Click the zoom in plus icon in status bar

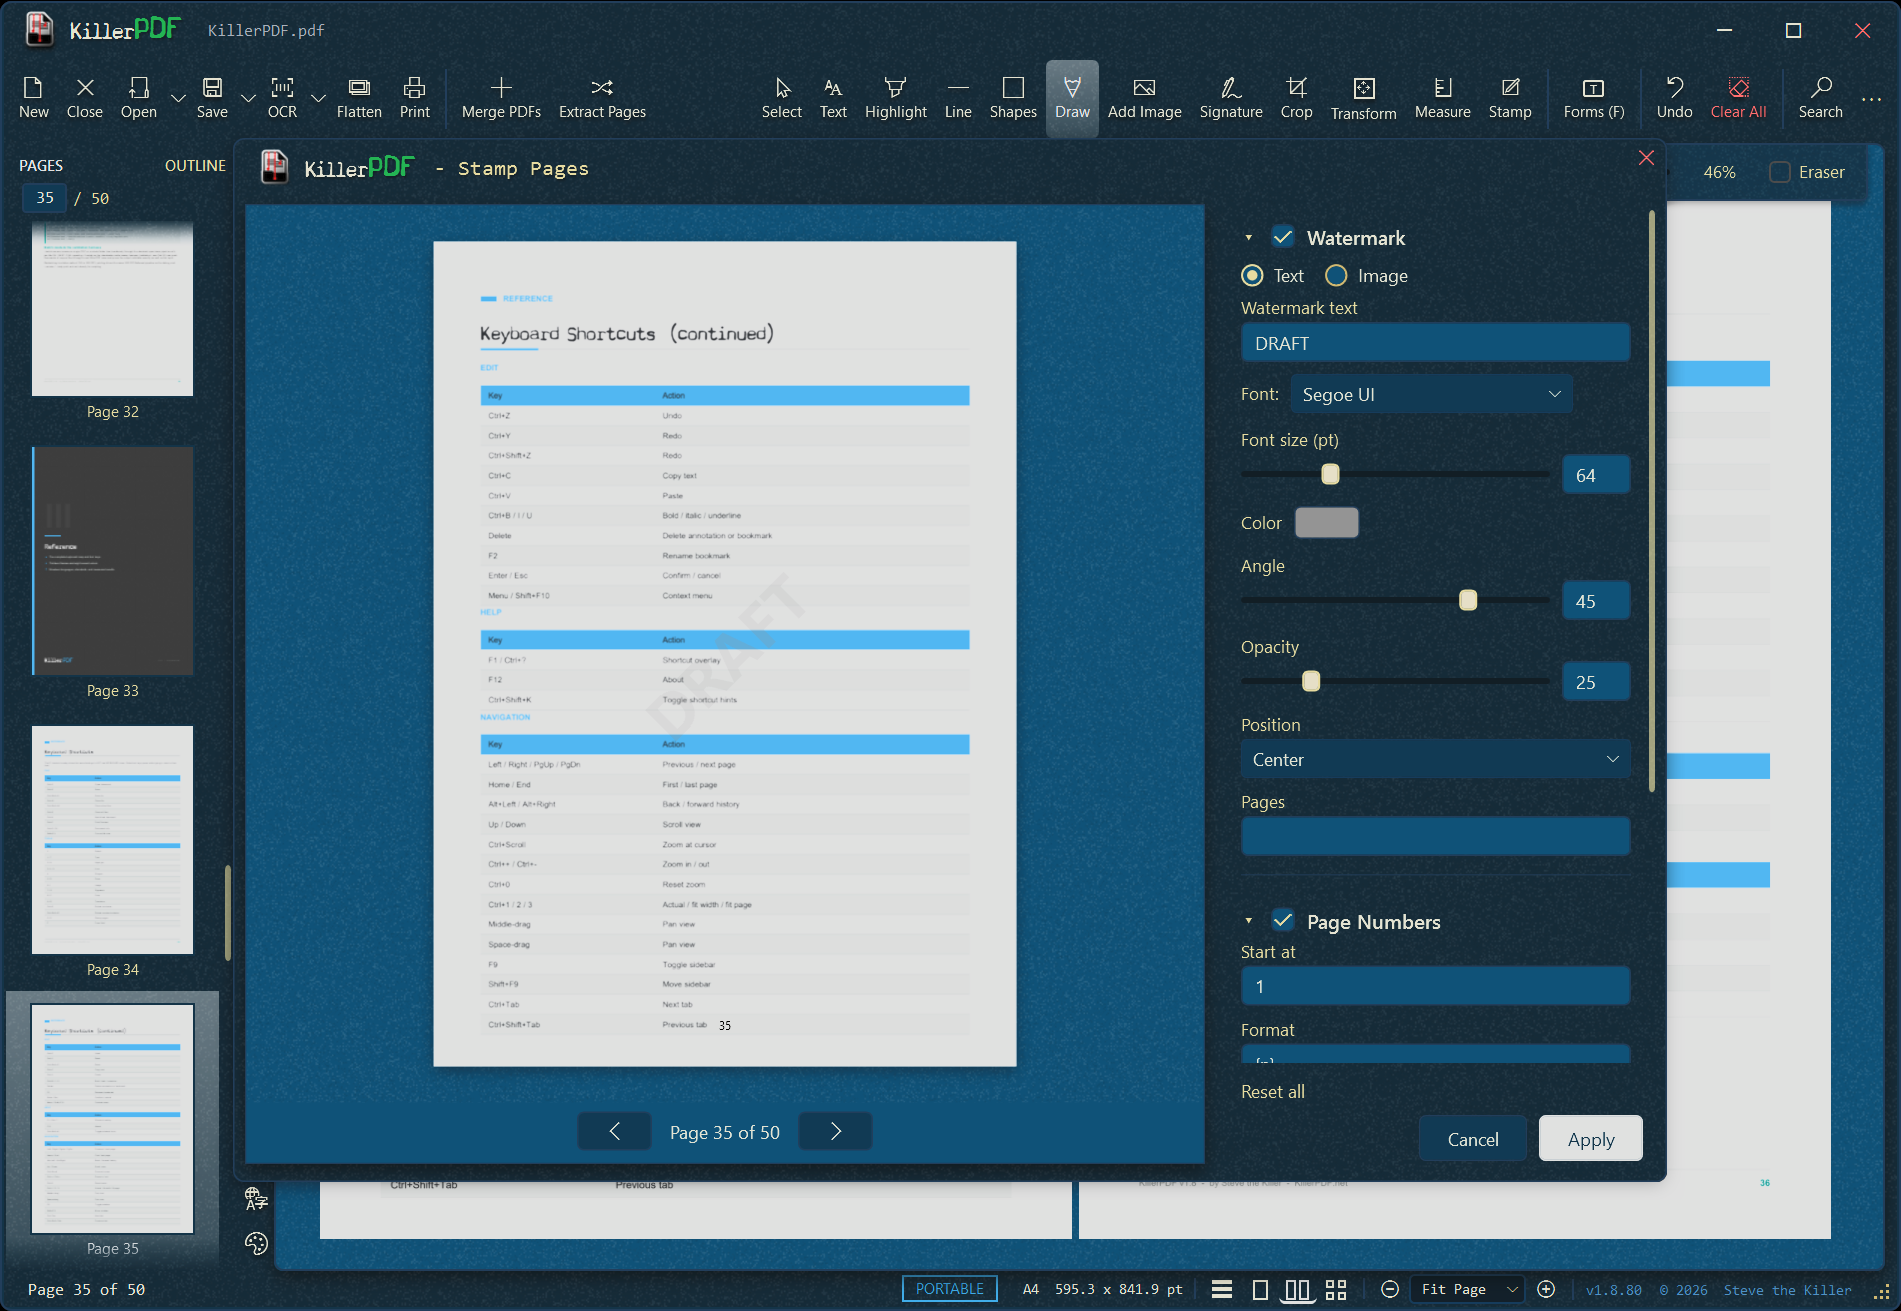coord(1546,1289)
